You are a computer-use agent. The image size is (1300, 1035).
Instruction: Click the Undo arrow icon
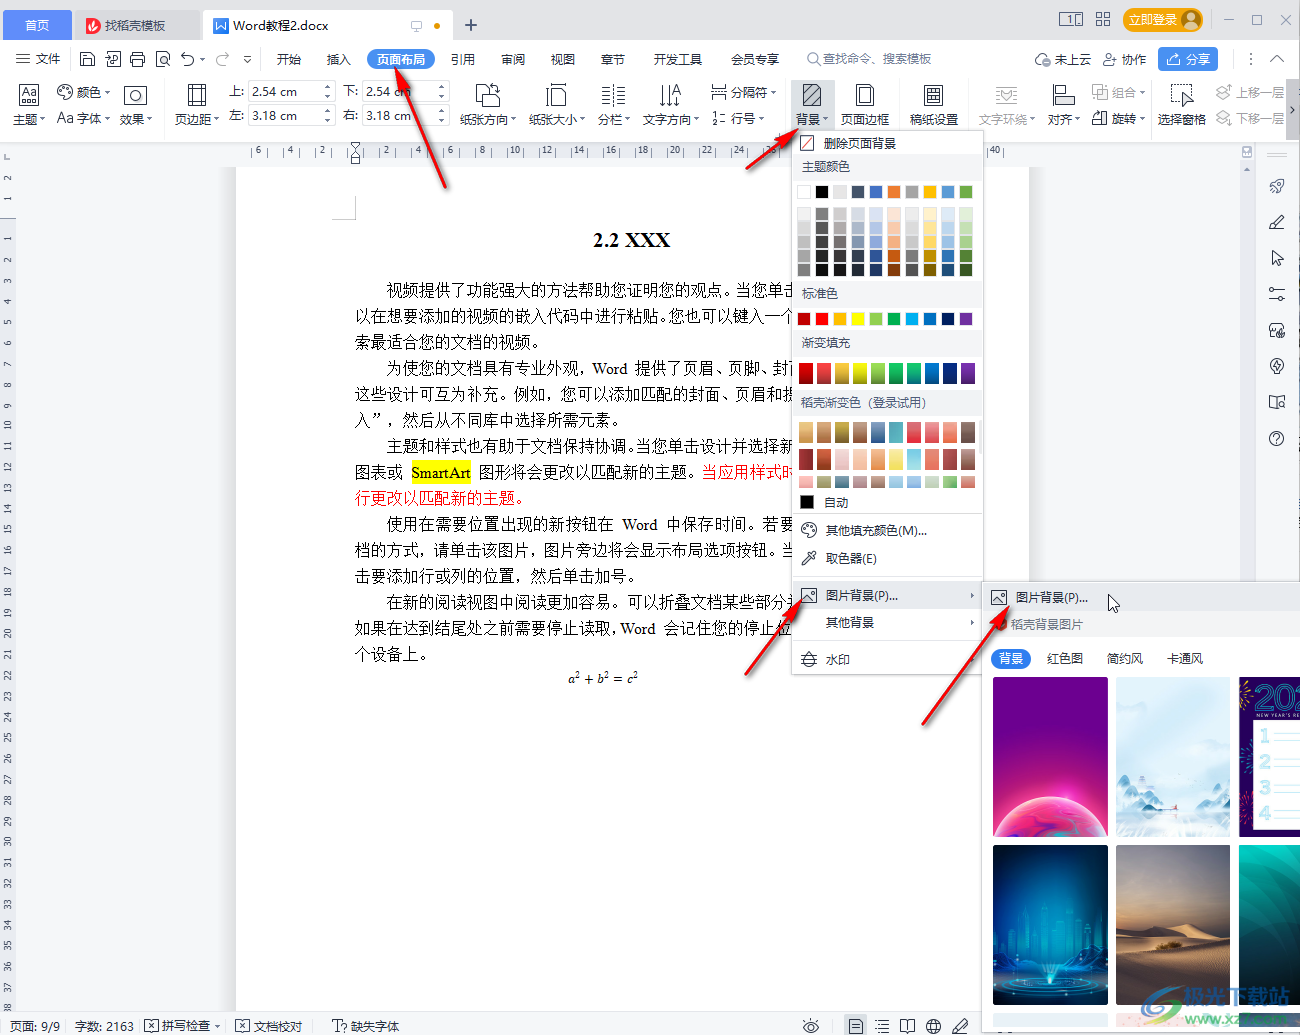(188, 59)
